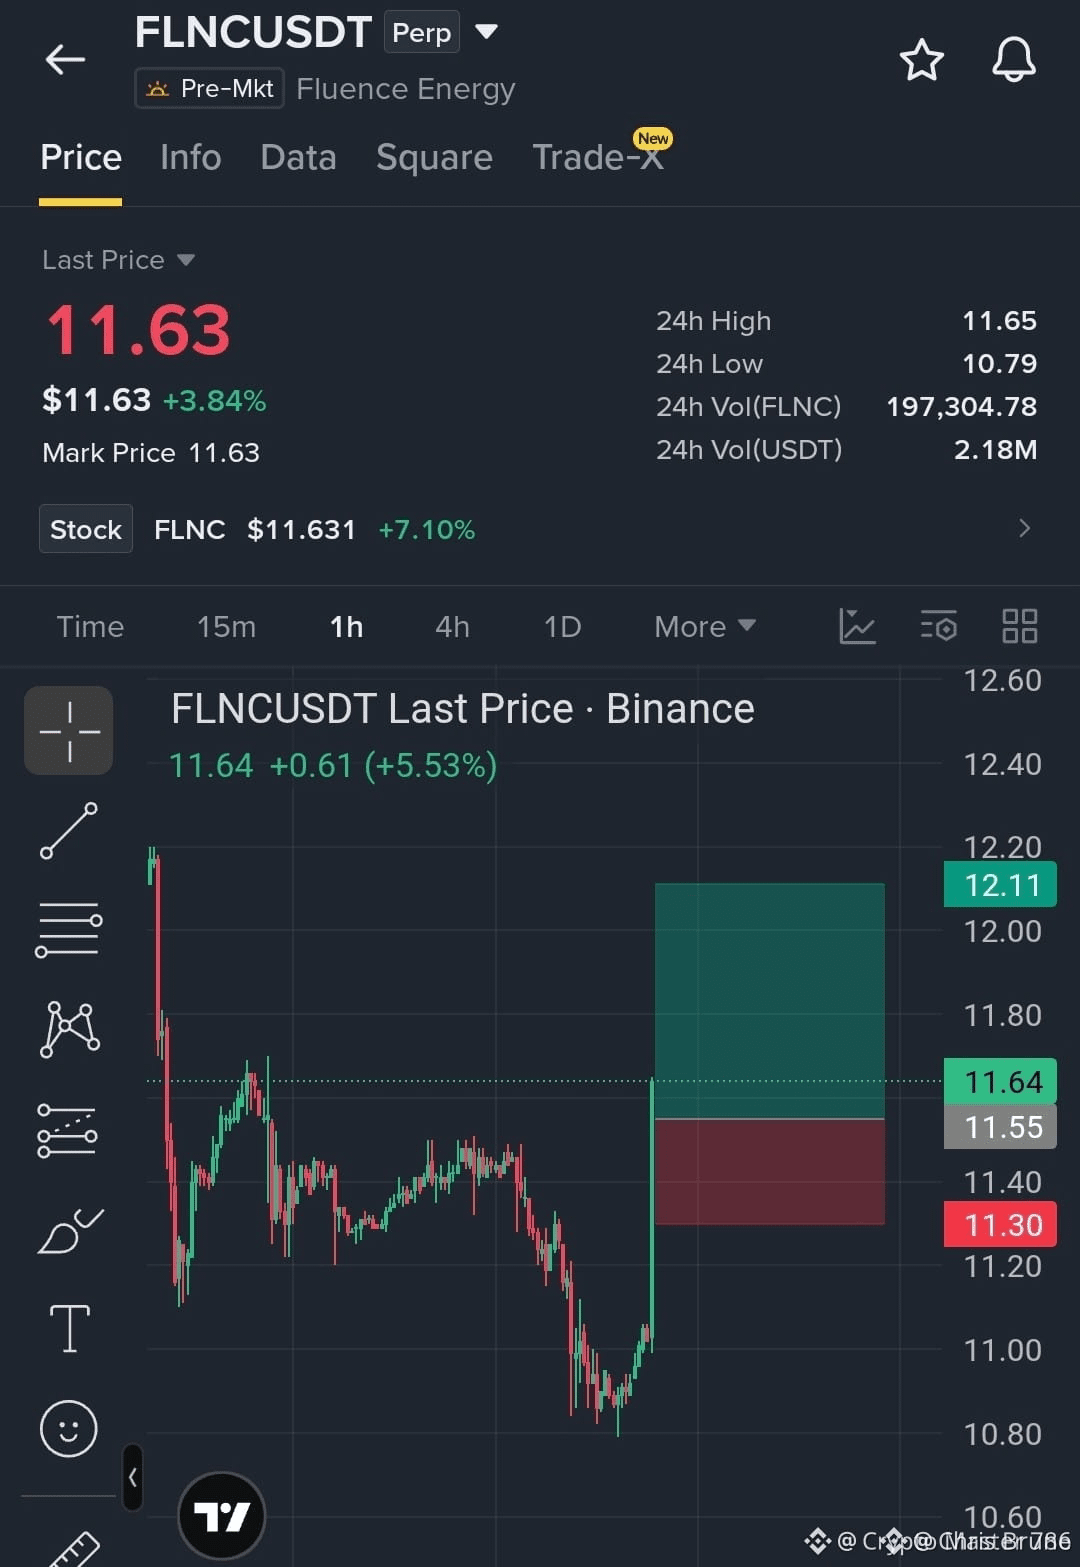Click the Mark Price 11.63 text
Image resolution: width=1080 pixels, height=1567 pixels.
(151, 453)
